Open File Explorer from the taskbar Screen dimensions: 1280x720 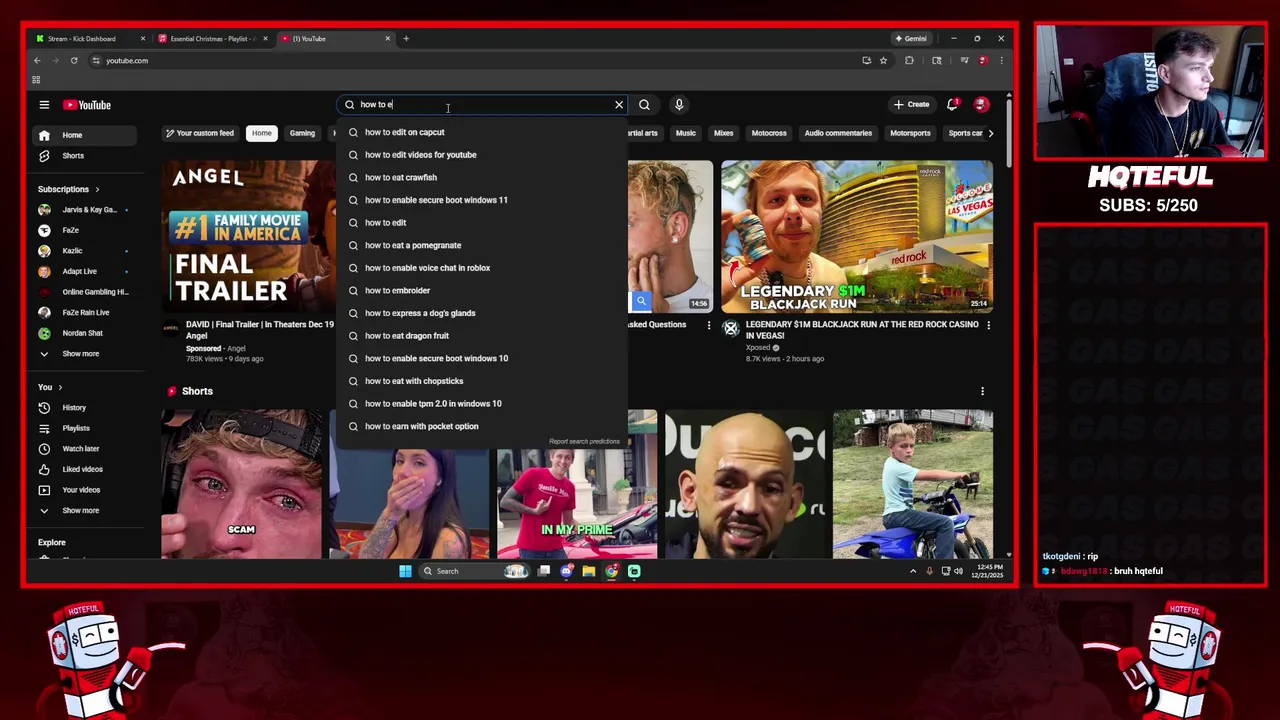(589, 571)
